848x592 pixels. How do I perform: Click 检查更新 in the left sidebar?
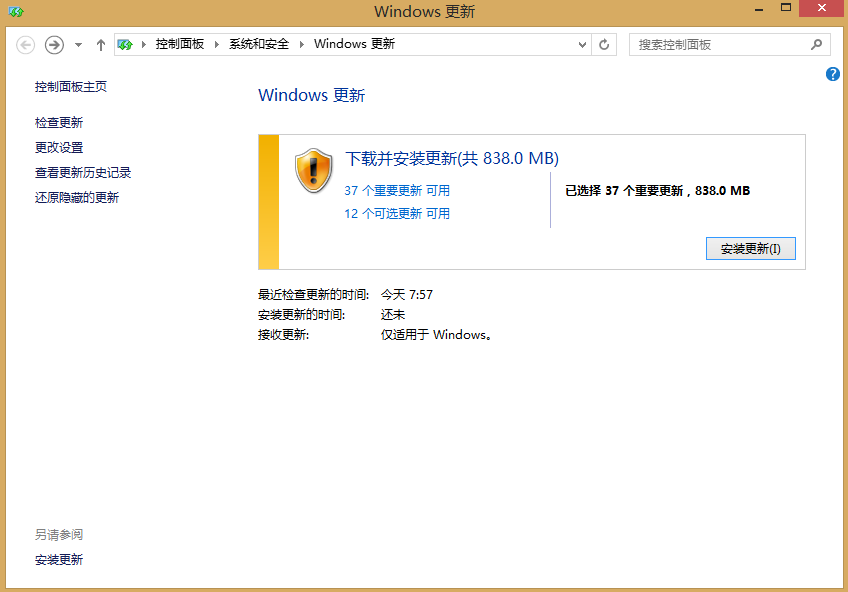(59, 122)
